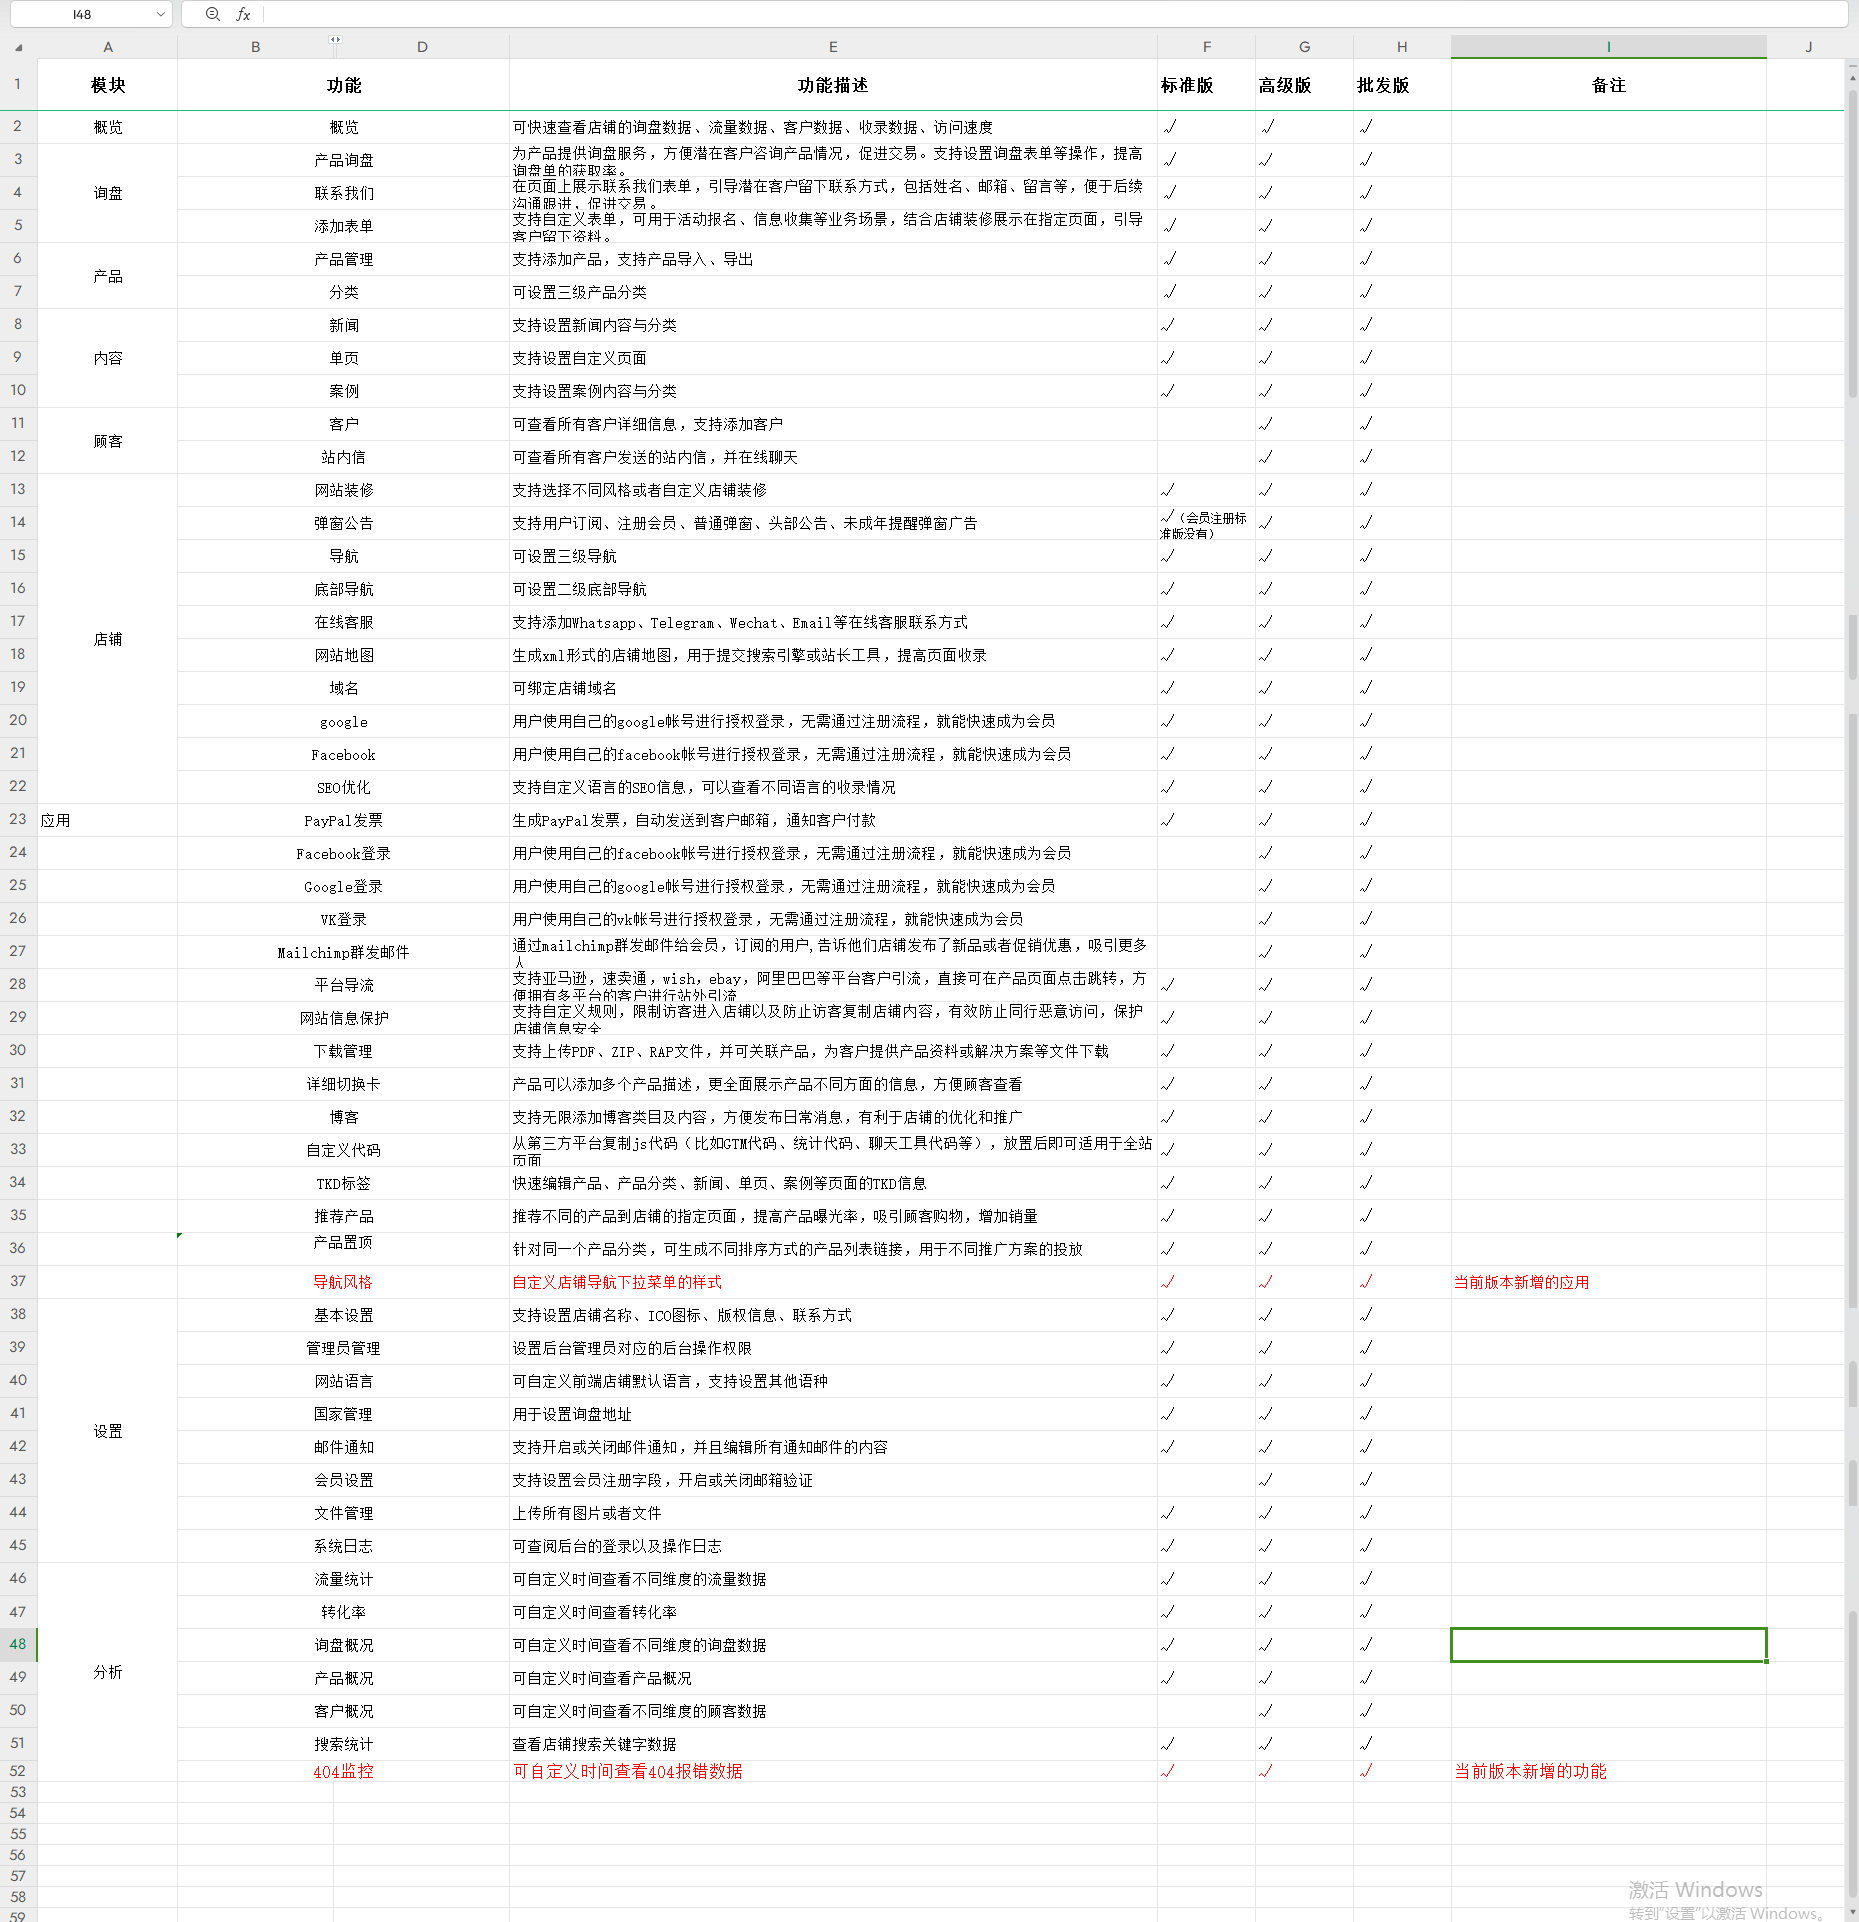Click the 备注 header cell
Screen dimensions: 1859x1922
1608,85
